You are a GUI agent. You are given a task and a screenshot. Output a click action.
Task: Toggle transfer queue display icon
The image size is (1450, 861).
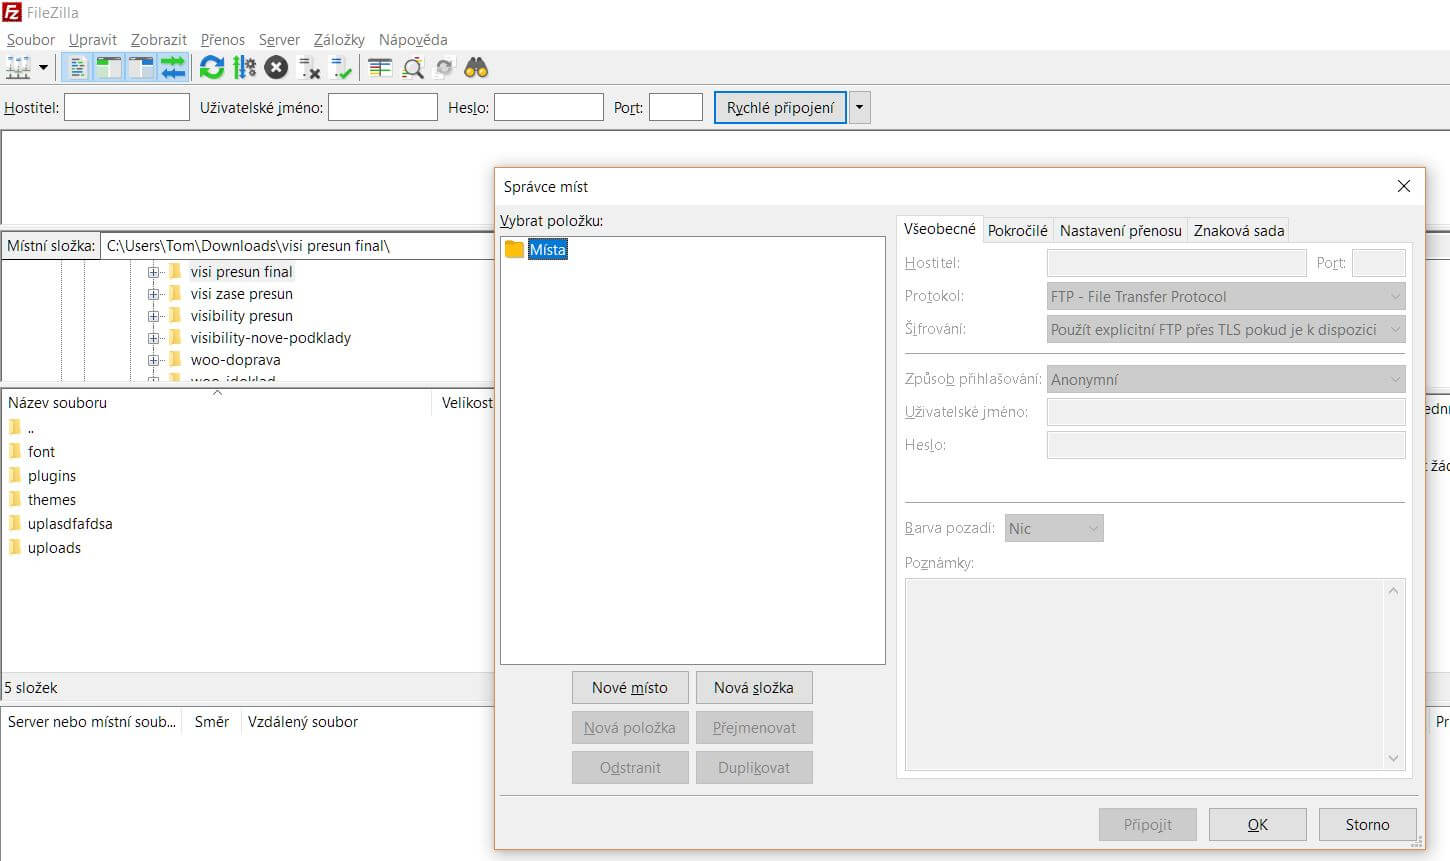[x=174, y=68]
